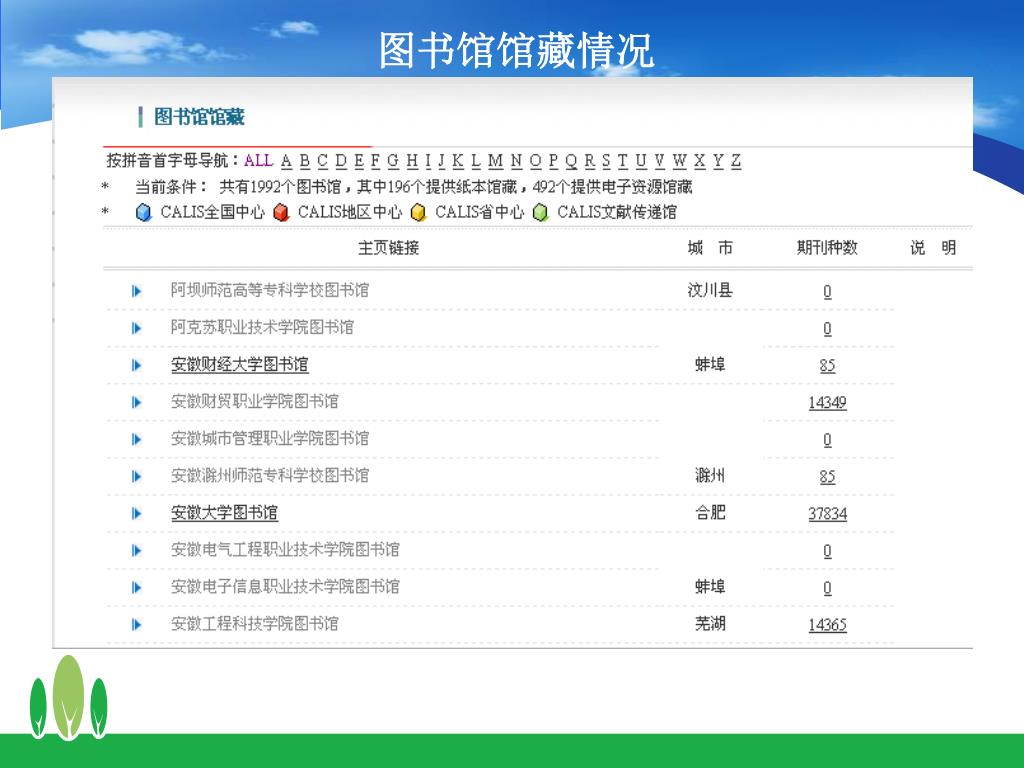Screen dimensions: 1024x768
Task: Click arrow icon beside 安徽财贸职业学院图书馆
Action: pyautogui.click(x=136, y=402)
